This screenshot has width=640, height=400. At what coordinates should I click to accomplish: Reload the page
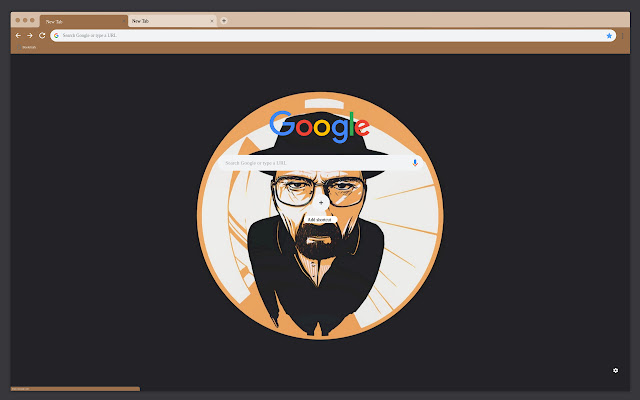pos(42,36)
